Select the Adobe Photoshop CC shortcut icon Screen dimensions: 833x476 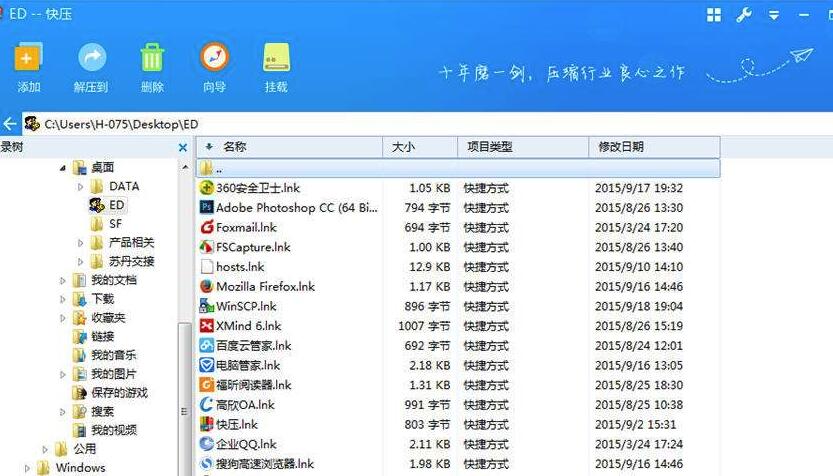[206, 207]
